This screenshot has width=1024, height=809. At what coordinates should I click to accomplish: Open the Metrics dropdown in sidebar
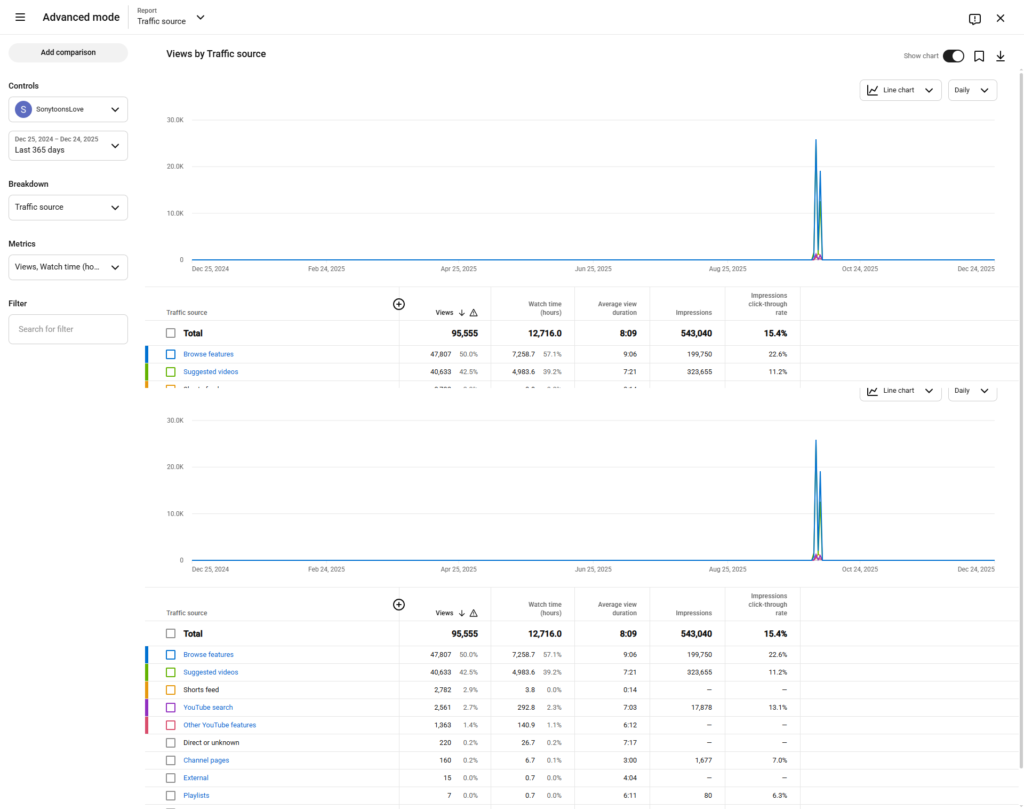[68, 267]
